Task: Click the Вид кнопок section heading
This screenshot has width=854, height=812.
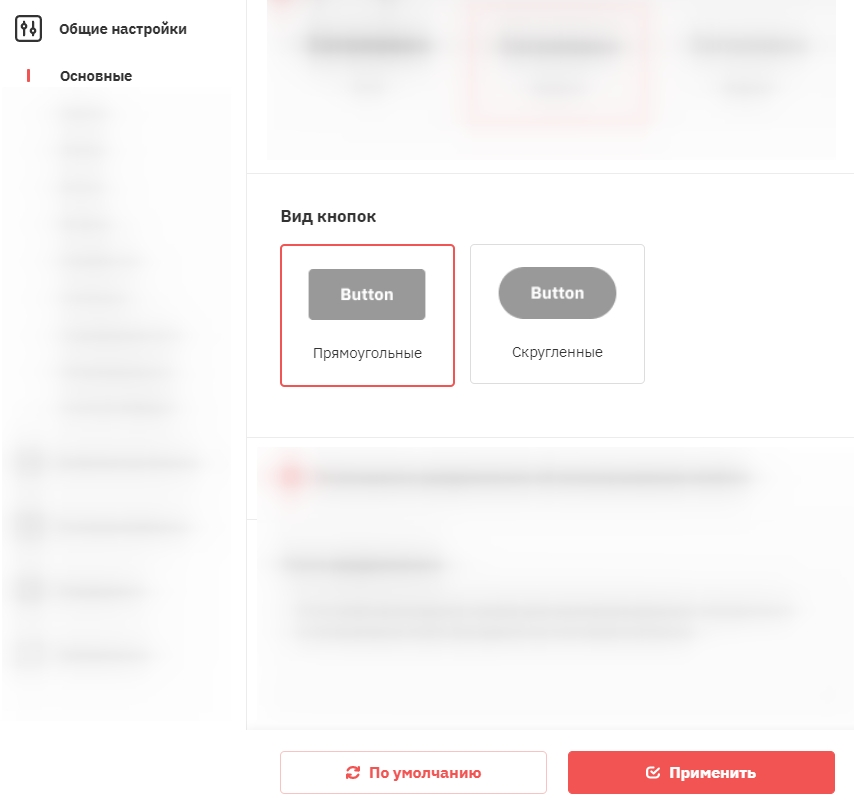Action: (328, 216)
